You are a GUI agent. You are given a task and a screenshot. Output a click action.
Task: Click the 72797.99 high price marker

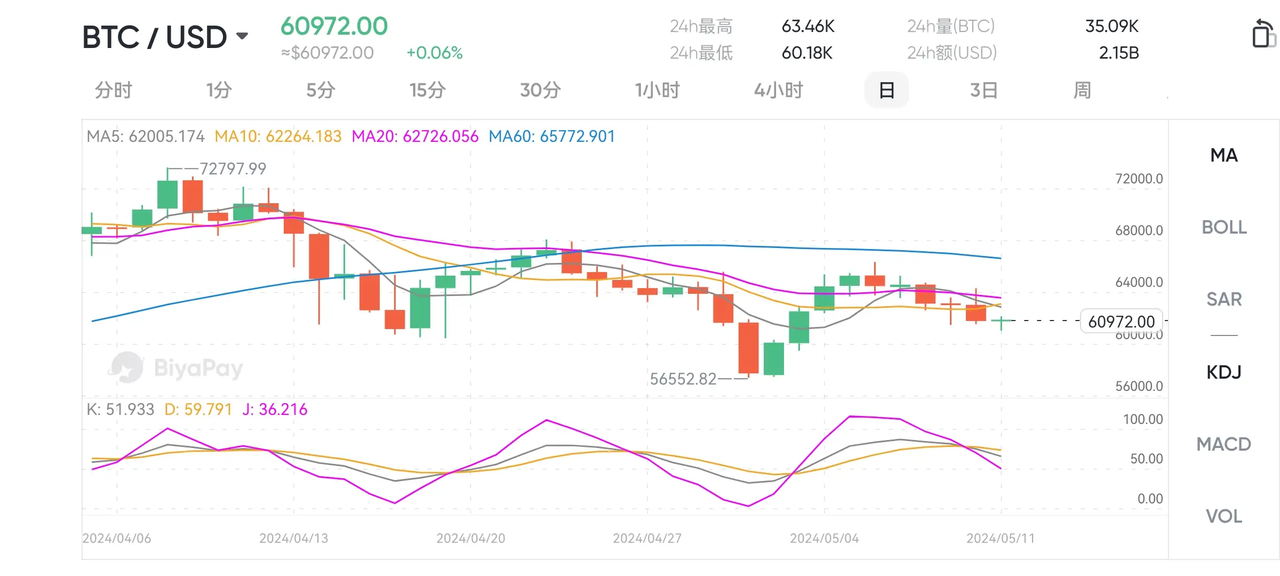click(x=233, y=169)
